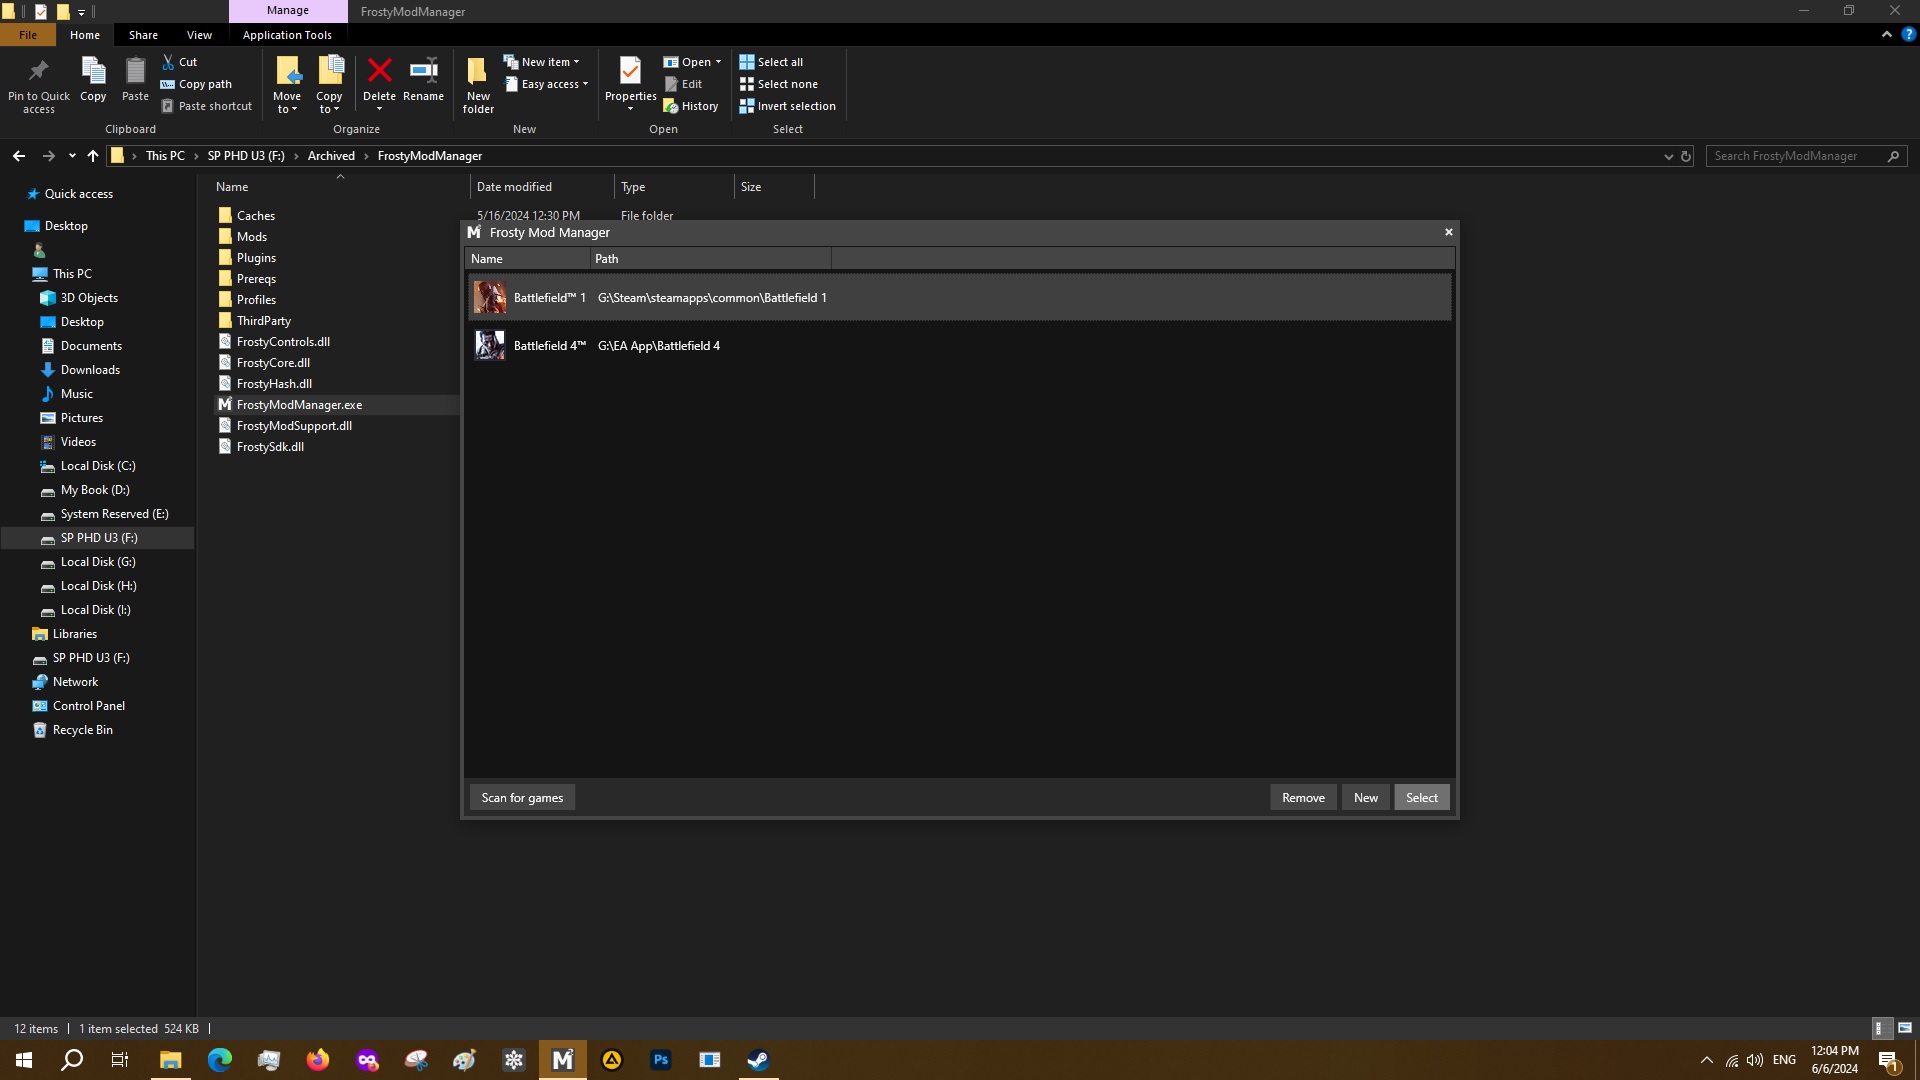Viewport: 1920px width, 1080px height.
Task: Switch to the View ribbon tab
Action: click(199, 35)
